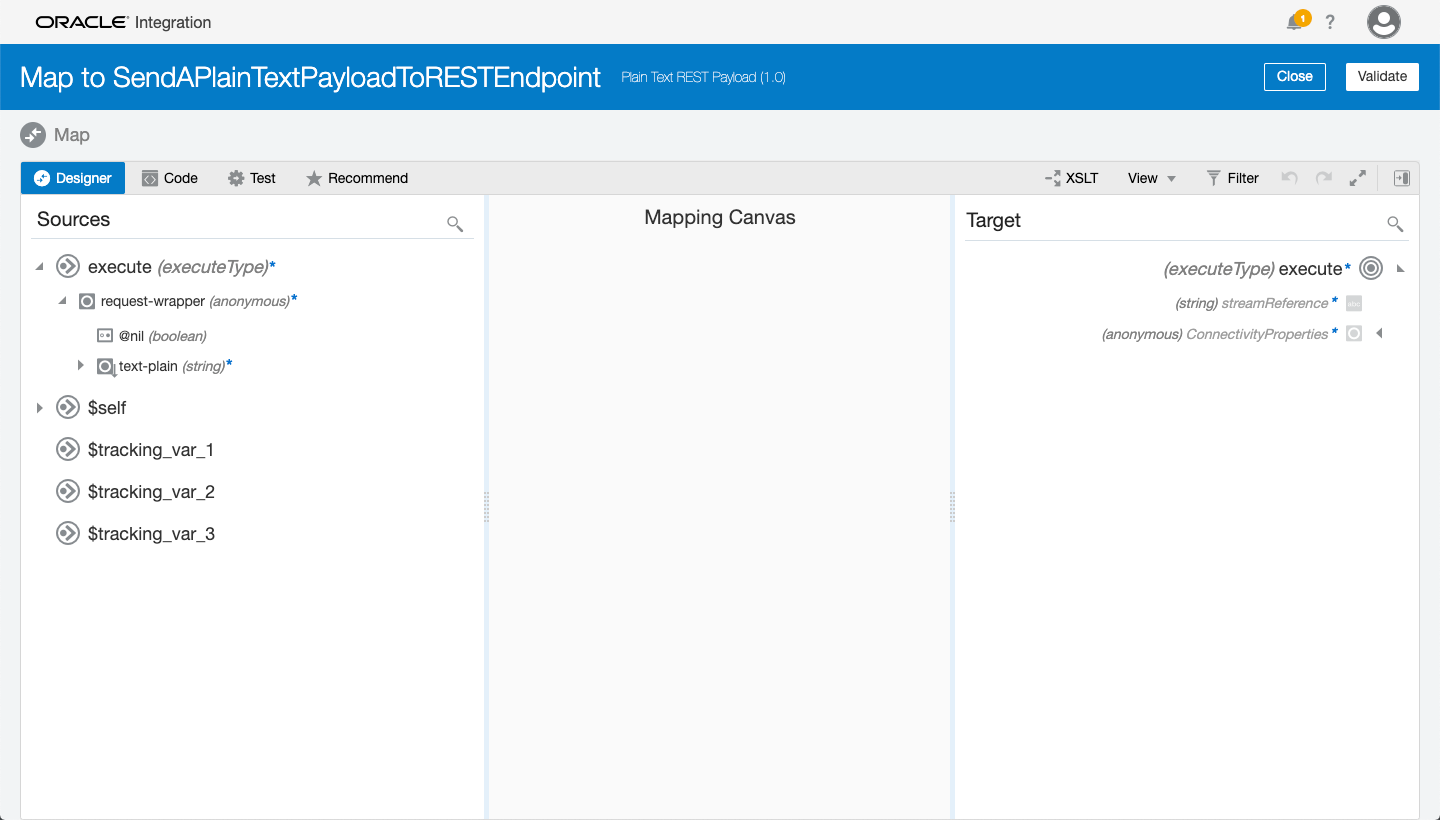Select the $tracking_var_2 label

151,492
